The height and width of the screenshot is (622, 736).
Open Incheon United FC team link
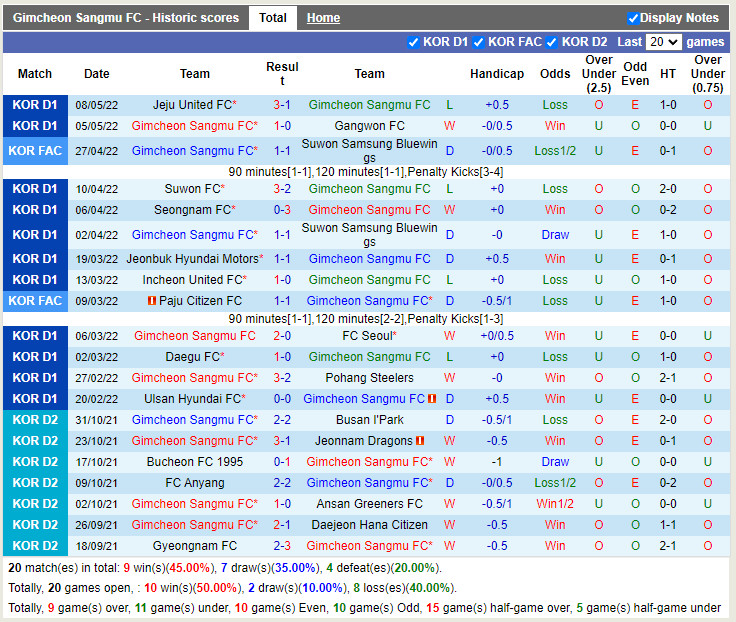click(192, 280)
